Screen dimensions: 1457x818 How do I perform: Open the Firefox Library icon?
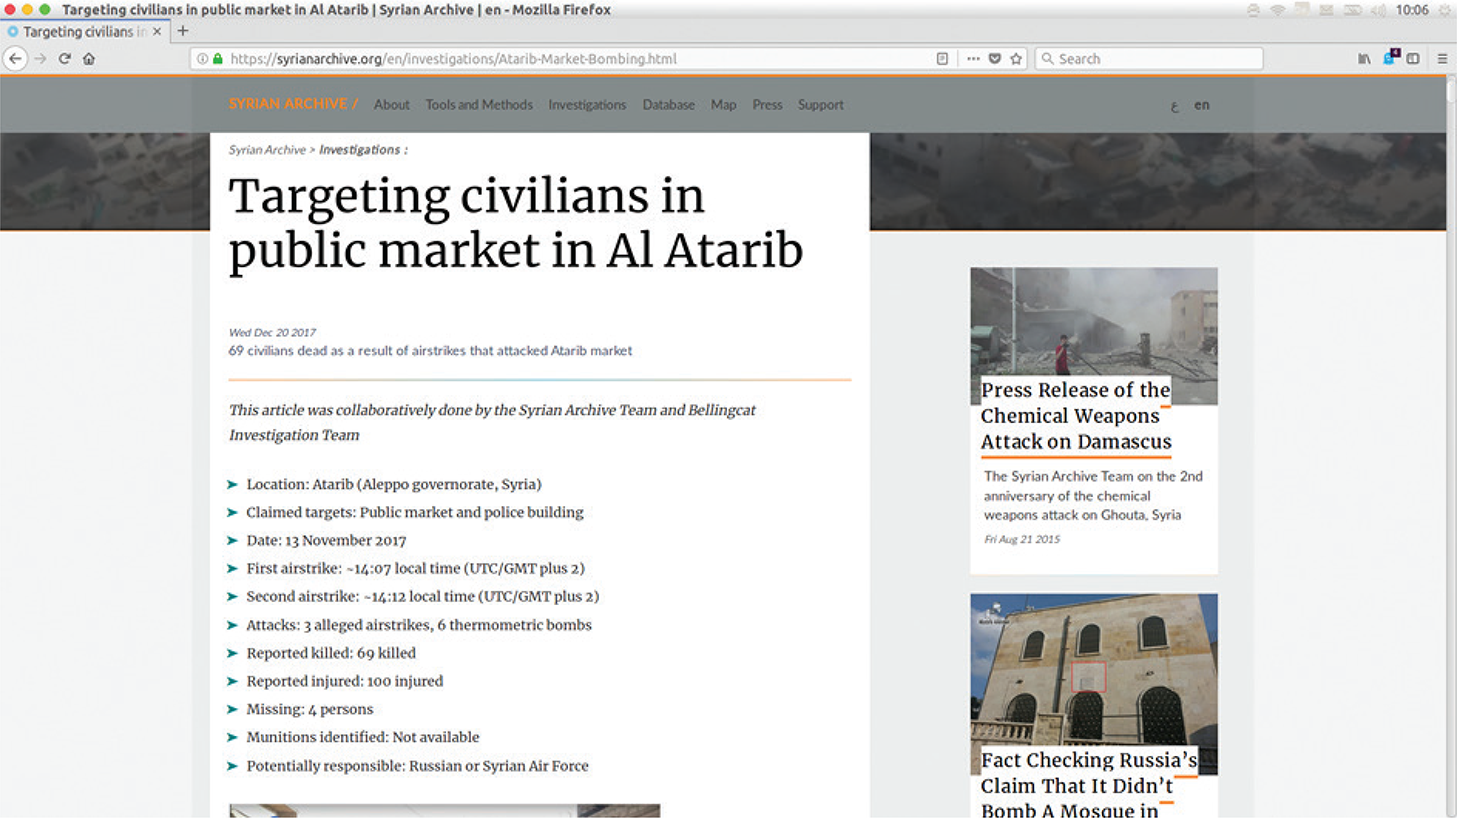[1364, 59]
